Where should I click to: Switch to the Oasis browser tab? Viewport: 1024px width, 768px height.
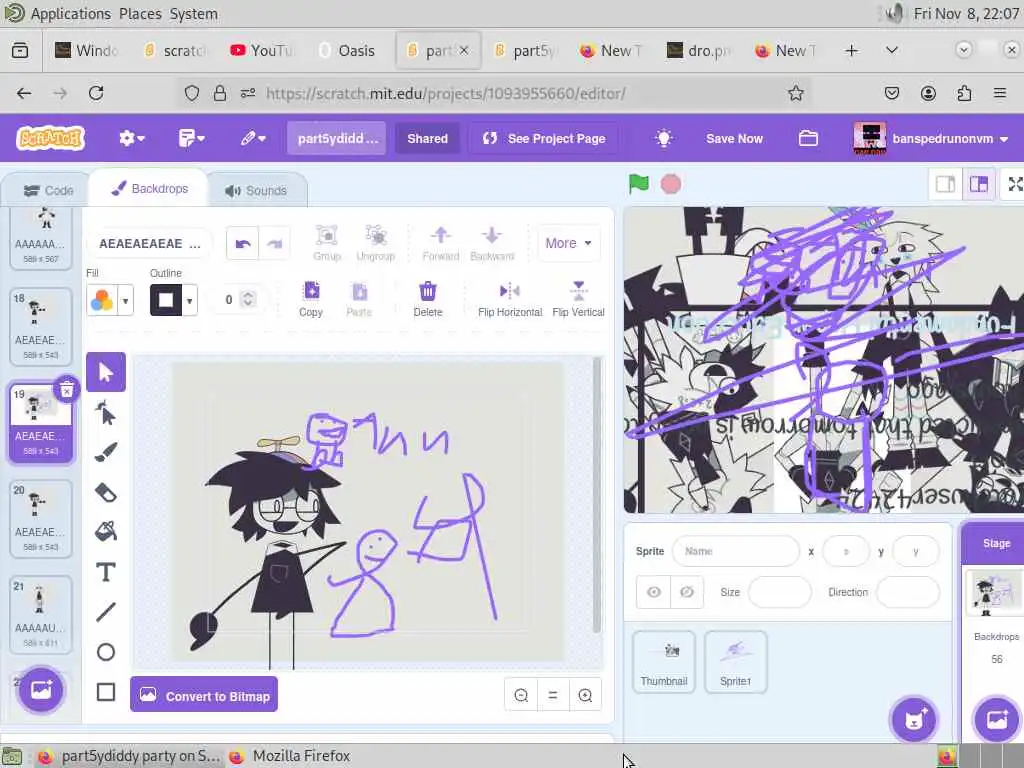347,50
